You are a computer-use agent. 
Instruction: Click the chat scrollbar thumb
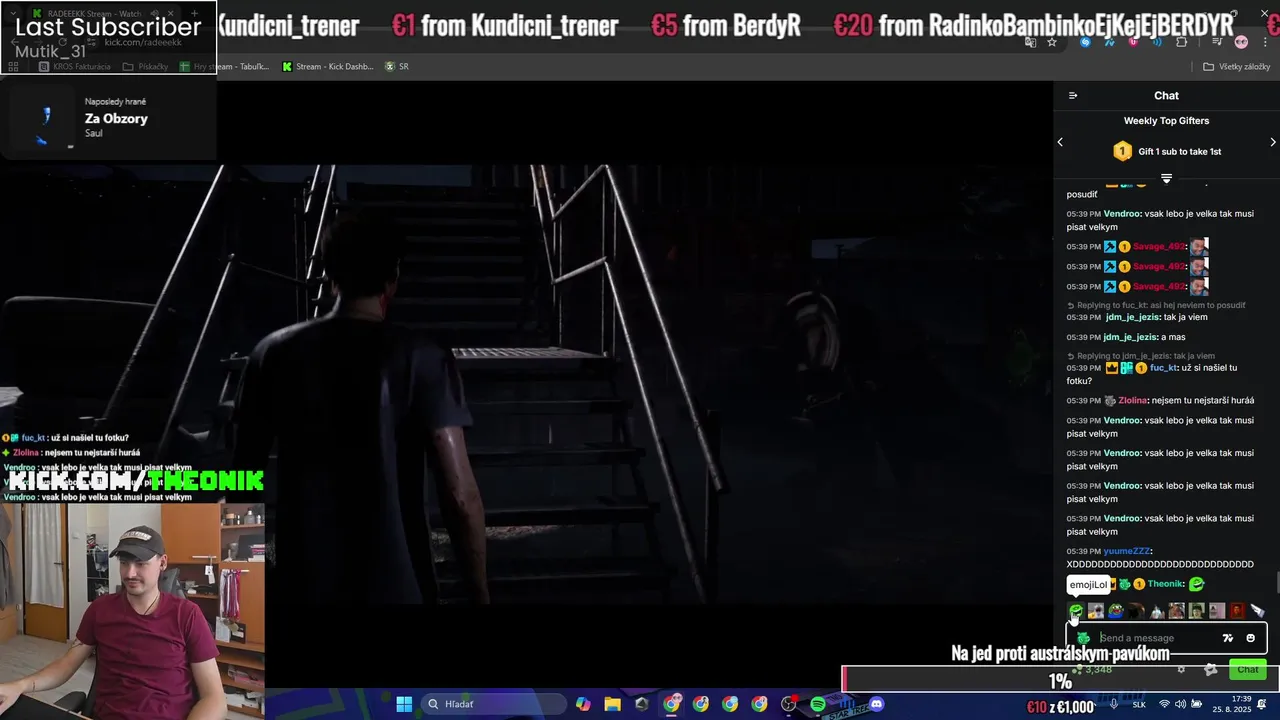click(x=1276, y=582)
